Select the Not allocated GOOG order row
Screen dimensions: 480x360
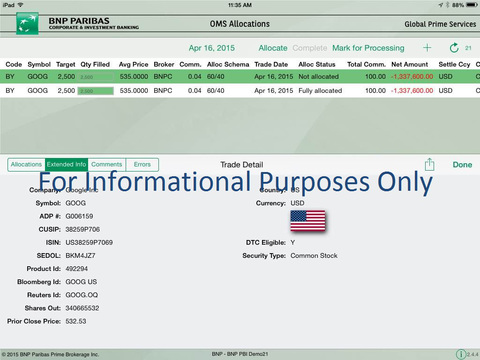[x=240, y=76]
